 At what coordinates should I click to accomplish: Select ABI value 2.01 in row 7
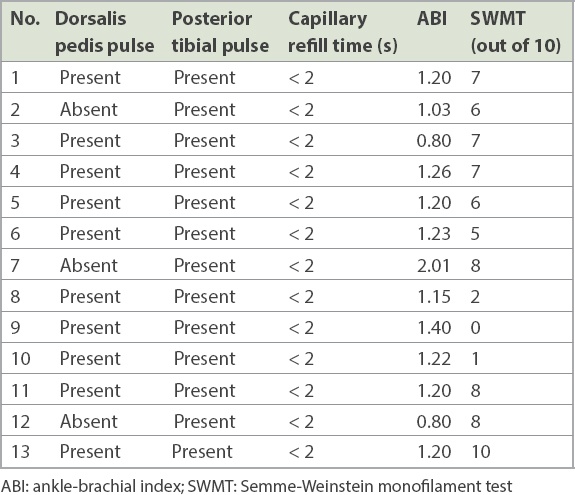point(433,265)
